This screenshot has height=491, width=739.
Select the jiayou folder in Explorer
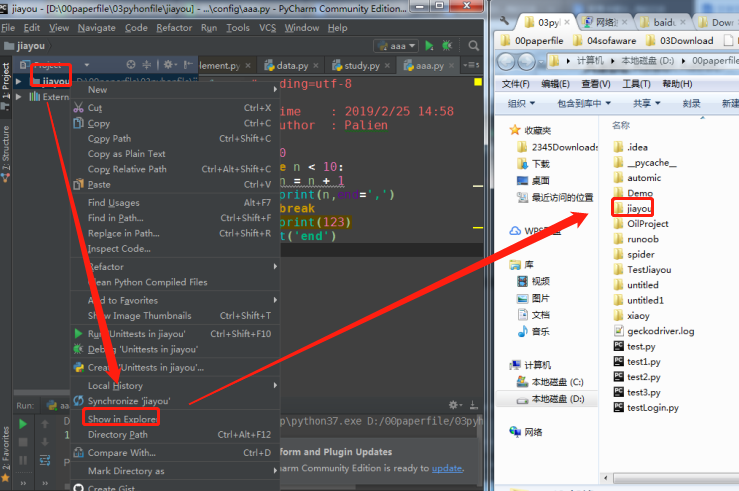(x=633, y=208)
